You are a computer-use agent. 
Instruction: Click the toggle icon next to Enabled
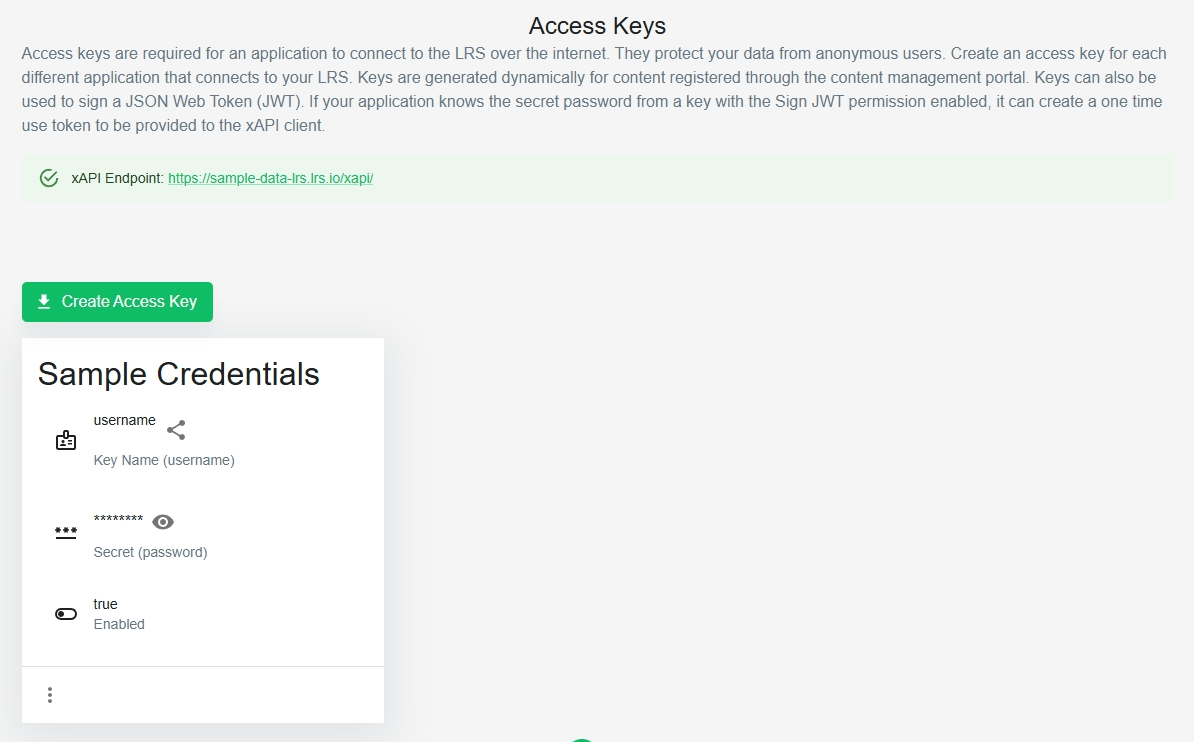point(66,614)
